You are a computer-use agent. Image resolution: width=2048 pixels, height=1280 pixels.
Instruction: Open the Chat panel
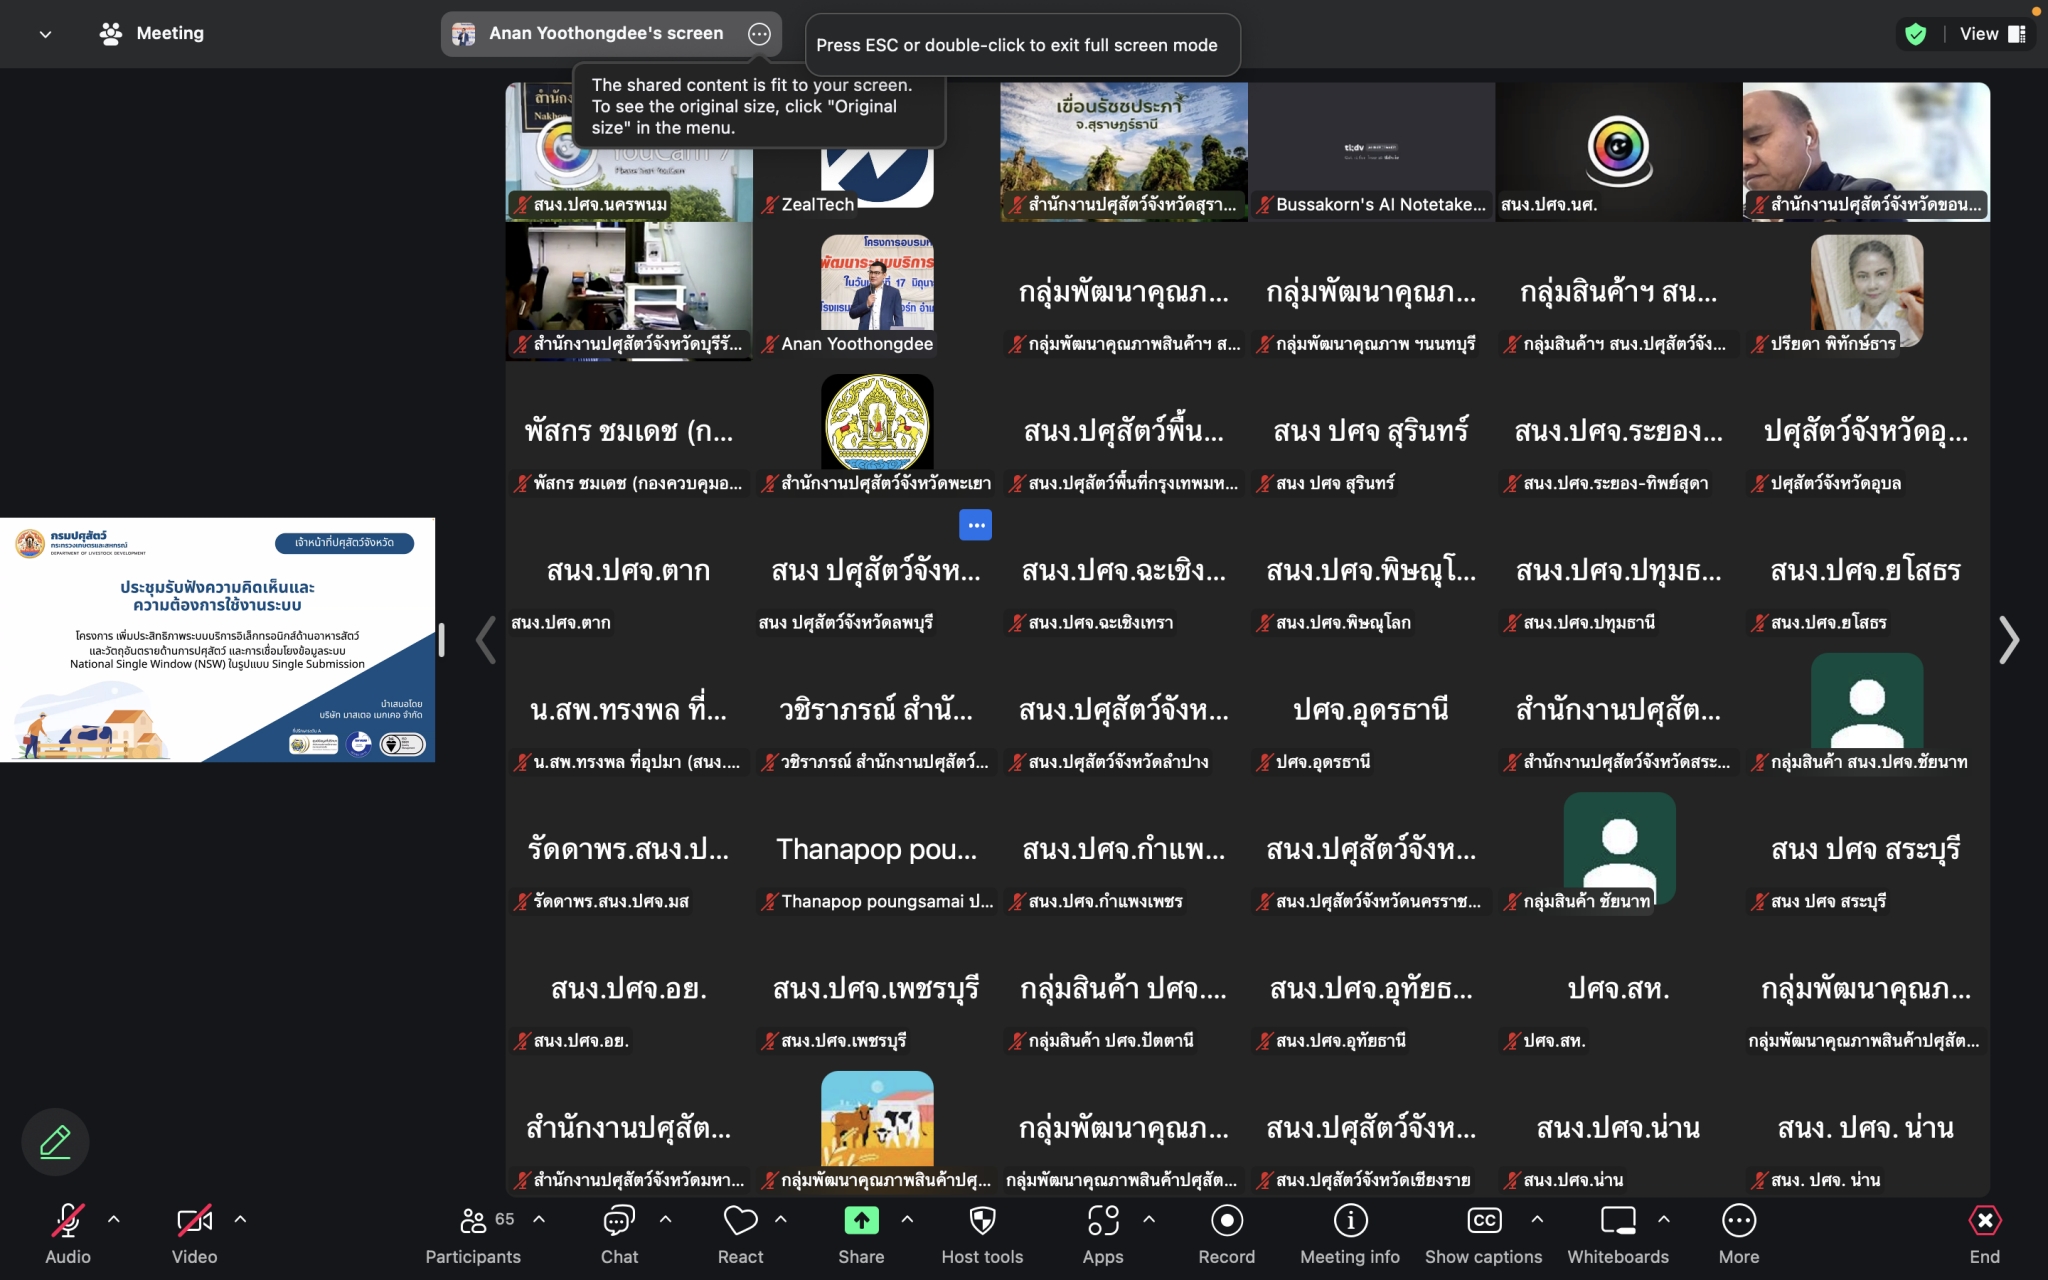click(x=619, y=1221)
